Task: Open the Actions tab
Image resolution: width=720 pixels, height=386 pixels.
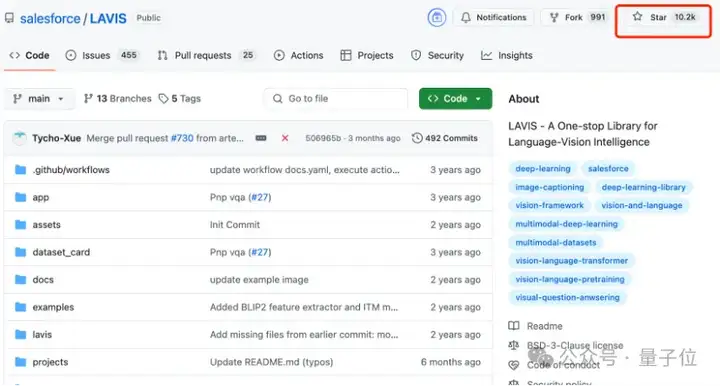Action: pos(298,56)
